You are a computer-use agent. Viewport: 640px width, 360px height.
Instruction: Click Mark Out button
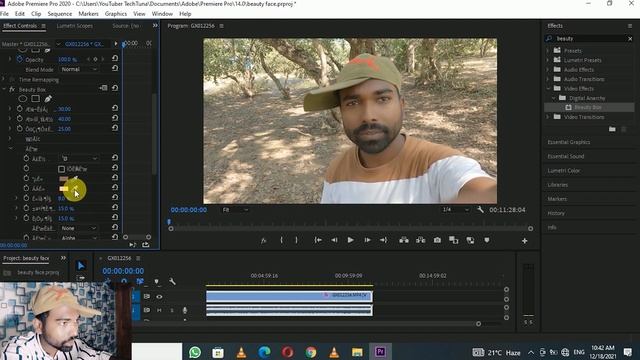coord(296,240)
